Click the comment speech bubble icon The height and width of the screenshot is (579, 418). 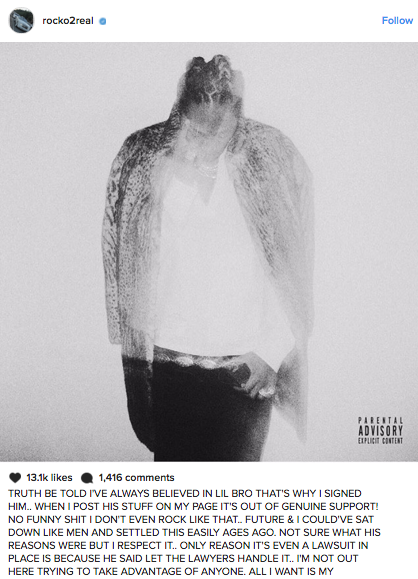[87, 478]
